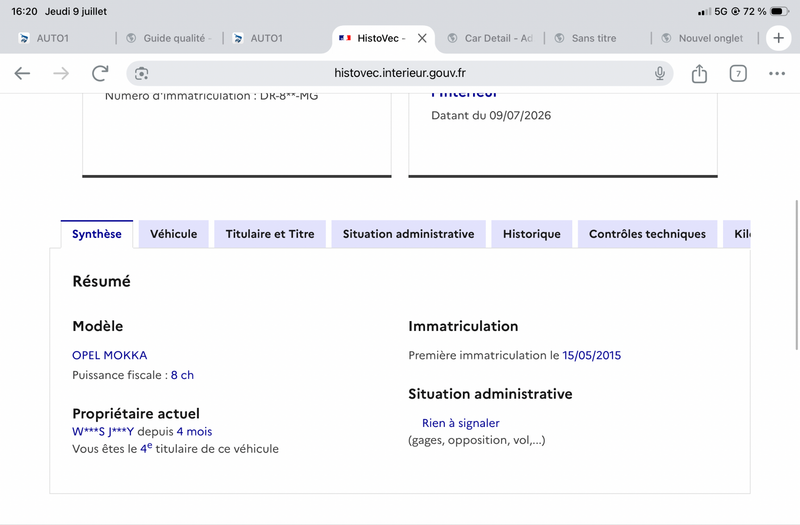Open the Historique tab
Screen dimensions: 800x525
(532, 234)
